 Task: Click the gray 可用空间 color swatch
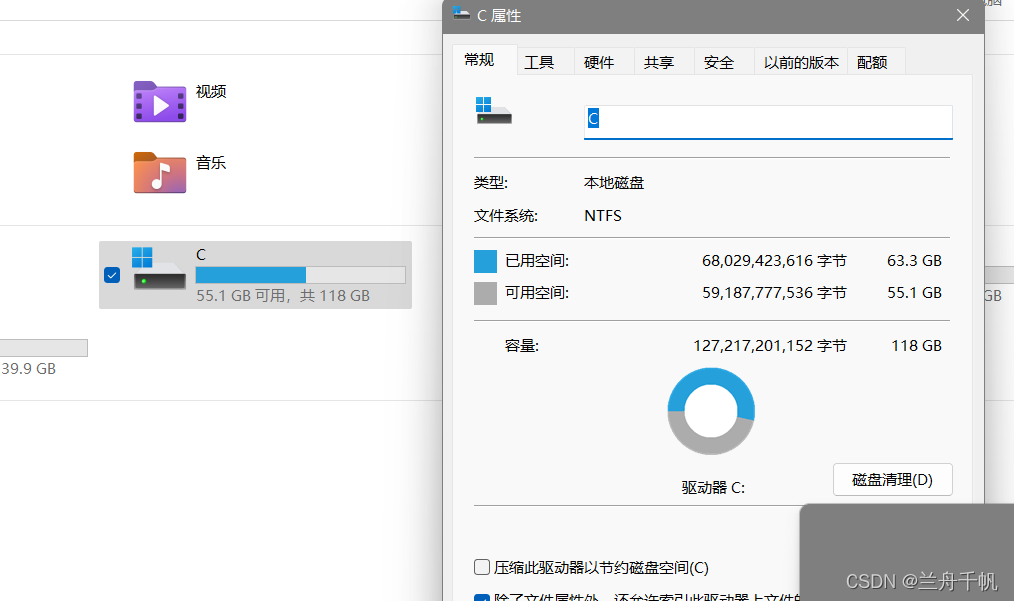(485, 294)
